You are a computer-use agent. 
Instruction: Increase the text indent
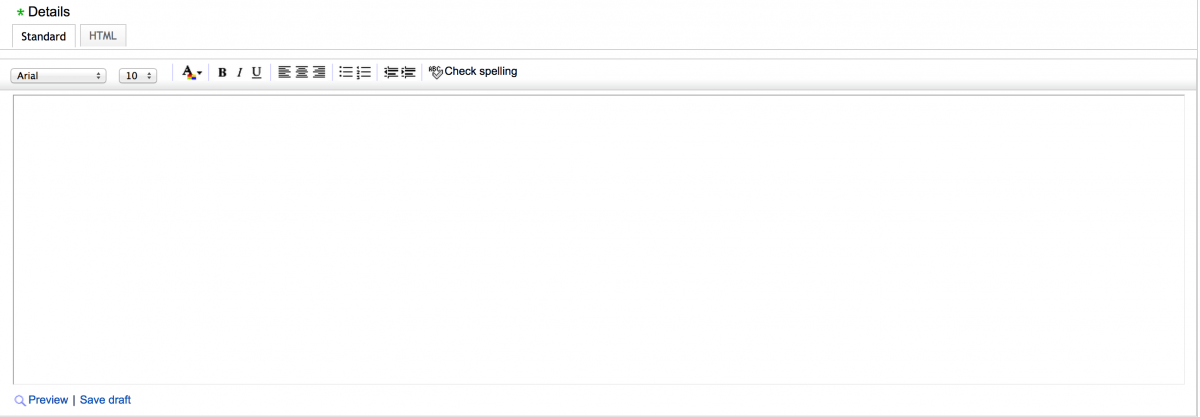pyautogui.click(x=408, y=73)
